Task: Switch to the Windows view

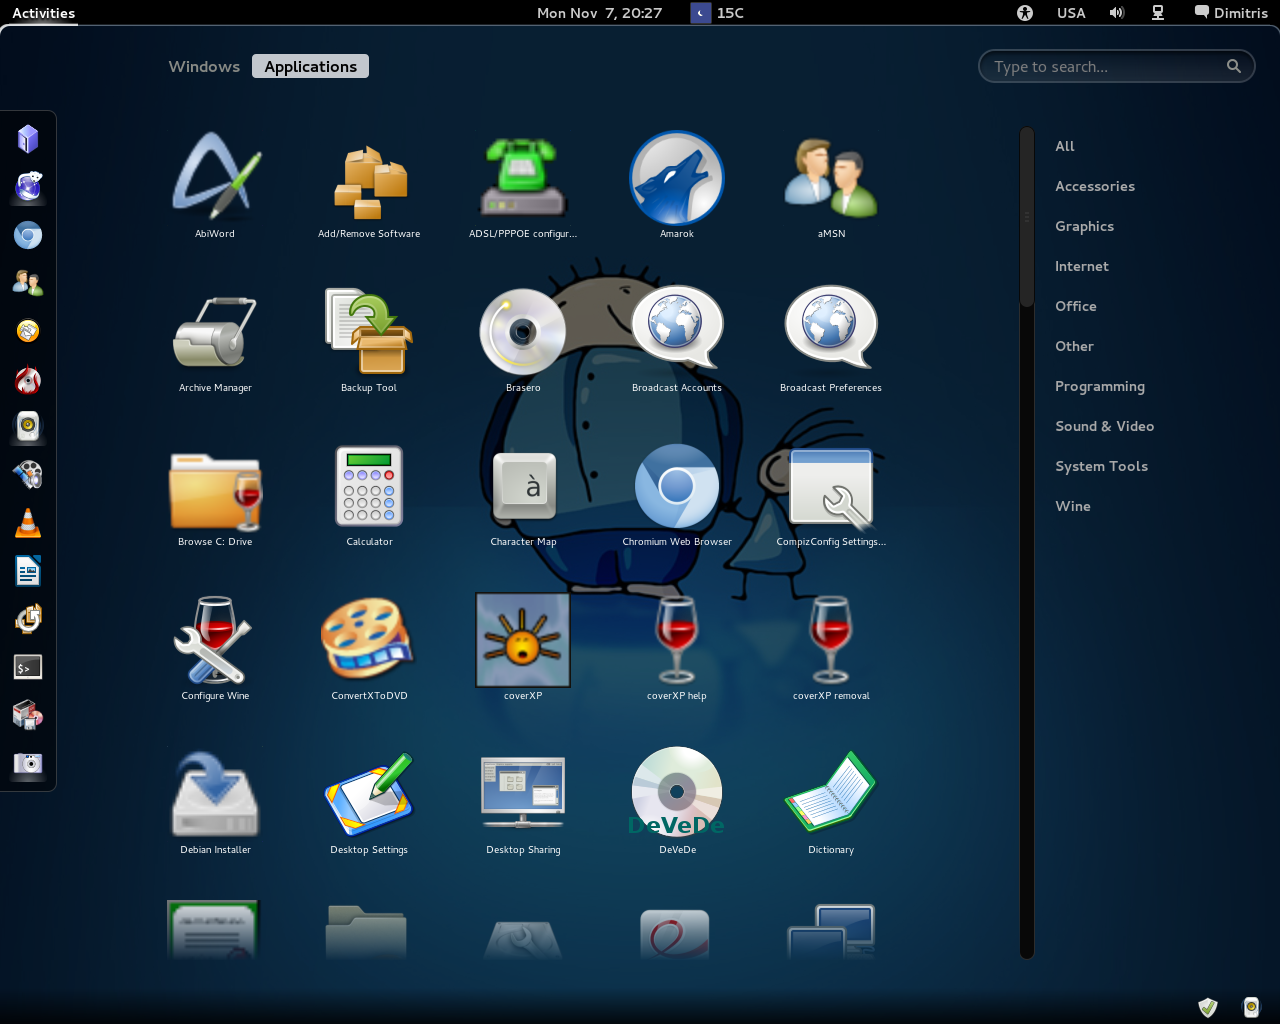Action: (204, 67)
